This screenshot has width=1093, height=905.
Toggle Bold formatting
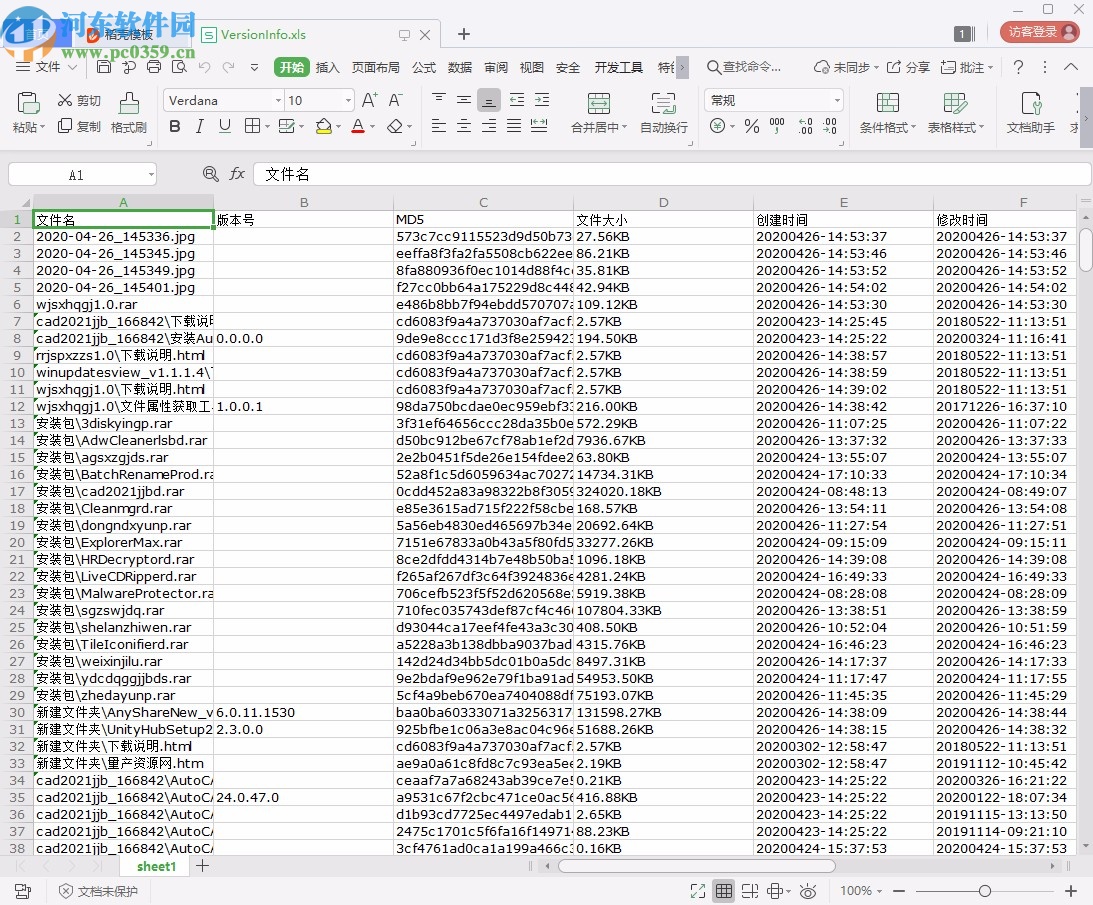pos(175,126)
